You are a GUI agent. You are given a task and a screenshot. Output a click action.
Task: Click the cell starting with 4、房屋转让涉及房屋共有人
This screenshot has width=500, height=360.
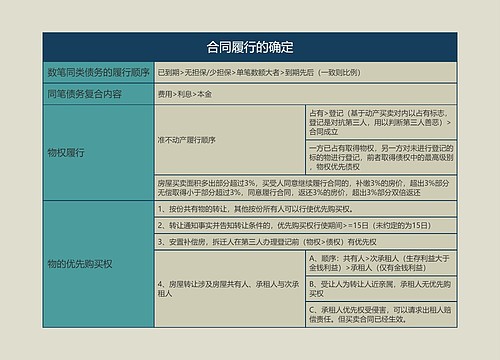(x=230, y=289)
